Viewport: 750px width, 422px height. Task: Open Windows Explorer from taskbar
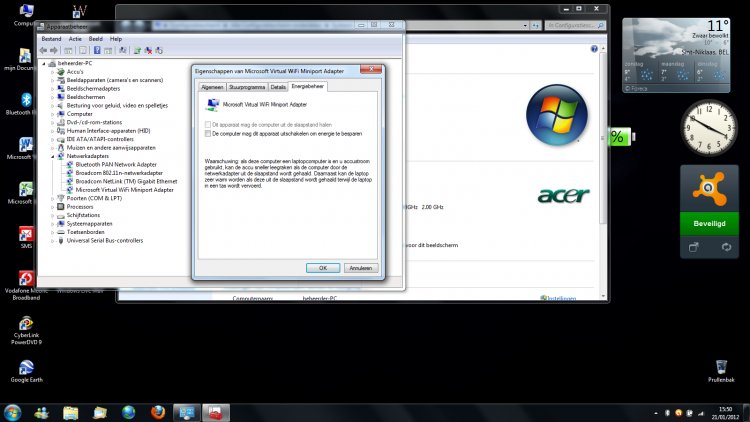tap(71, 412)
